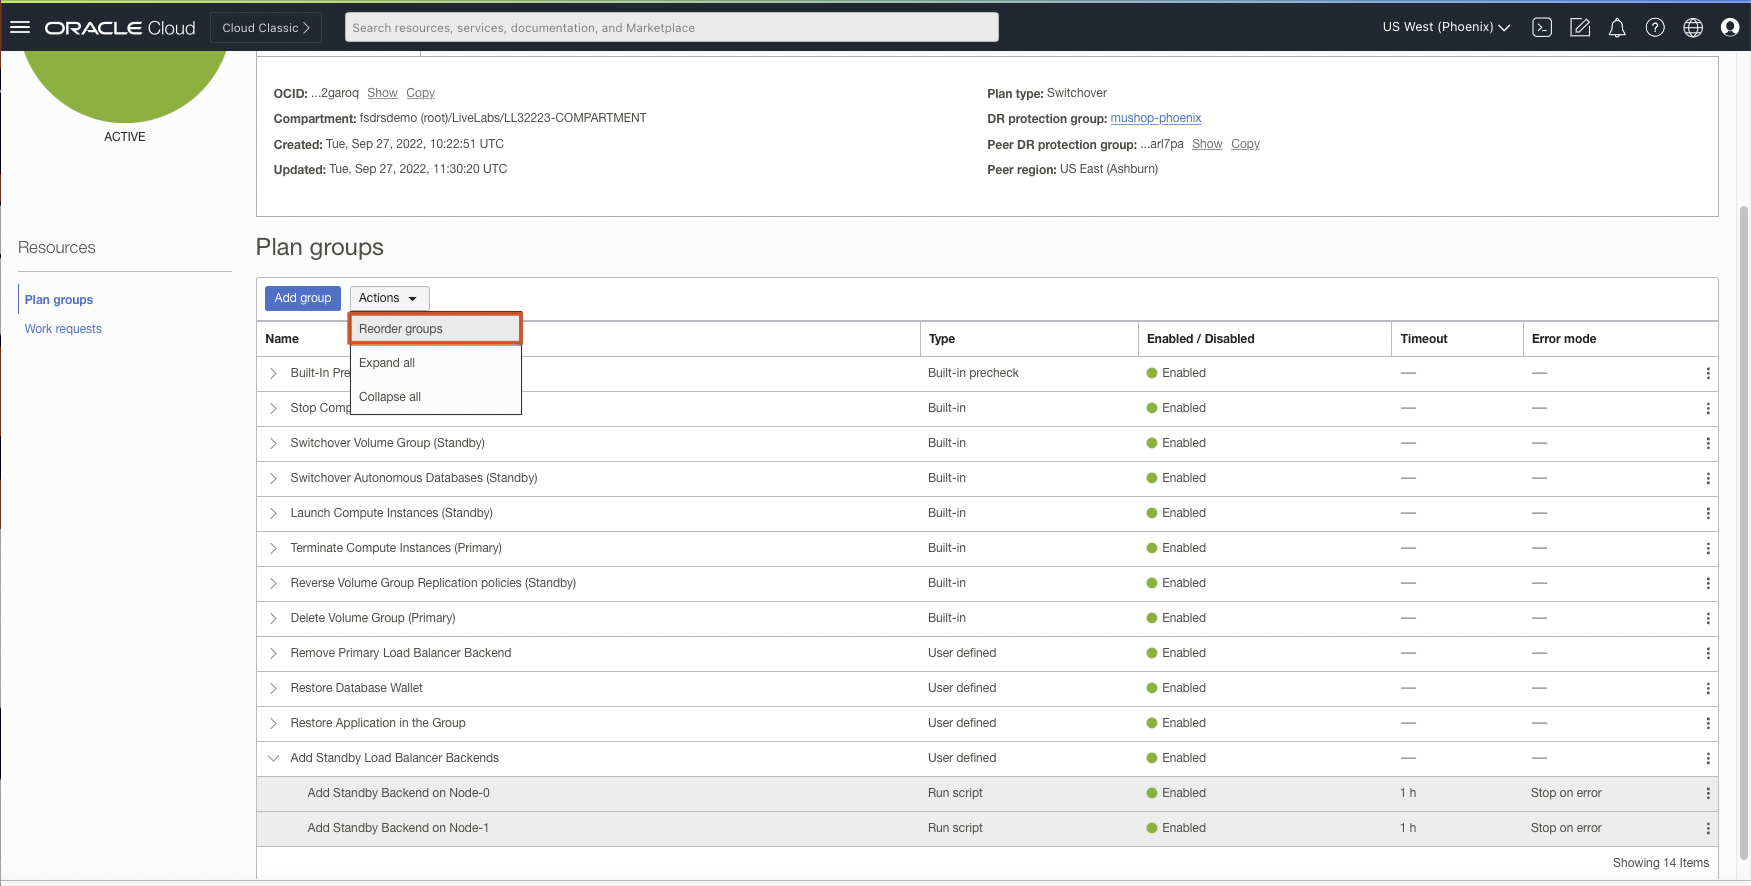Open the notifications bell

point(1617,28)
